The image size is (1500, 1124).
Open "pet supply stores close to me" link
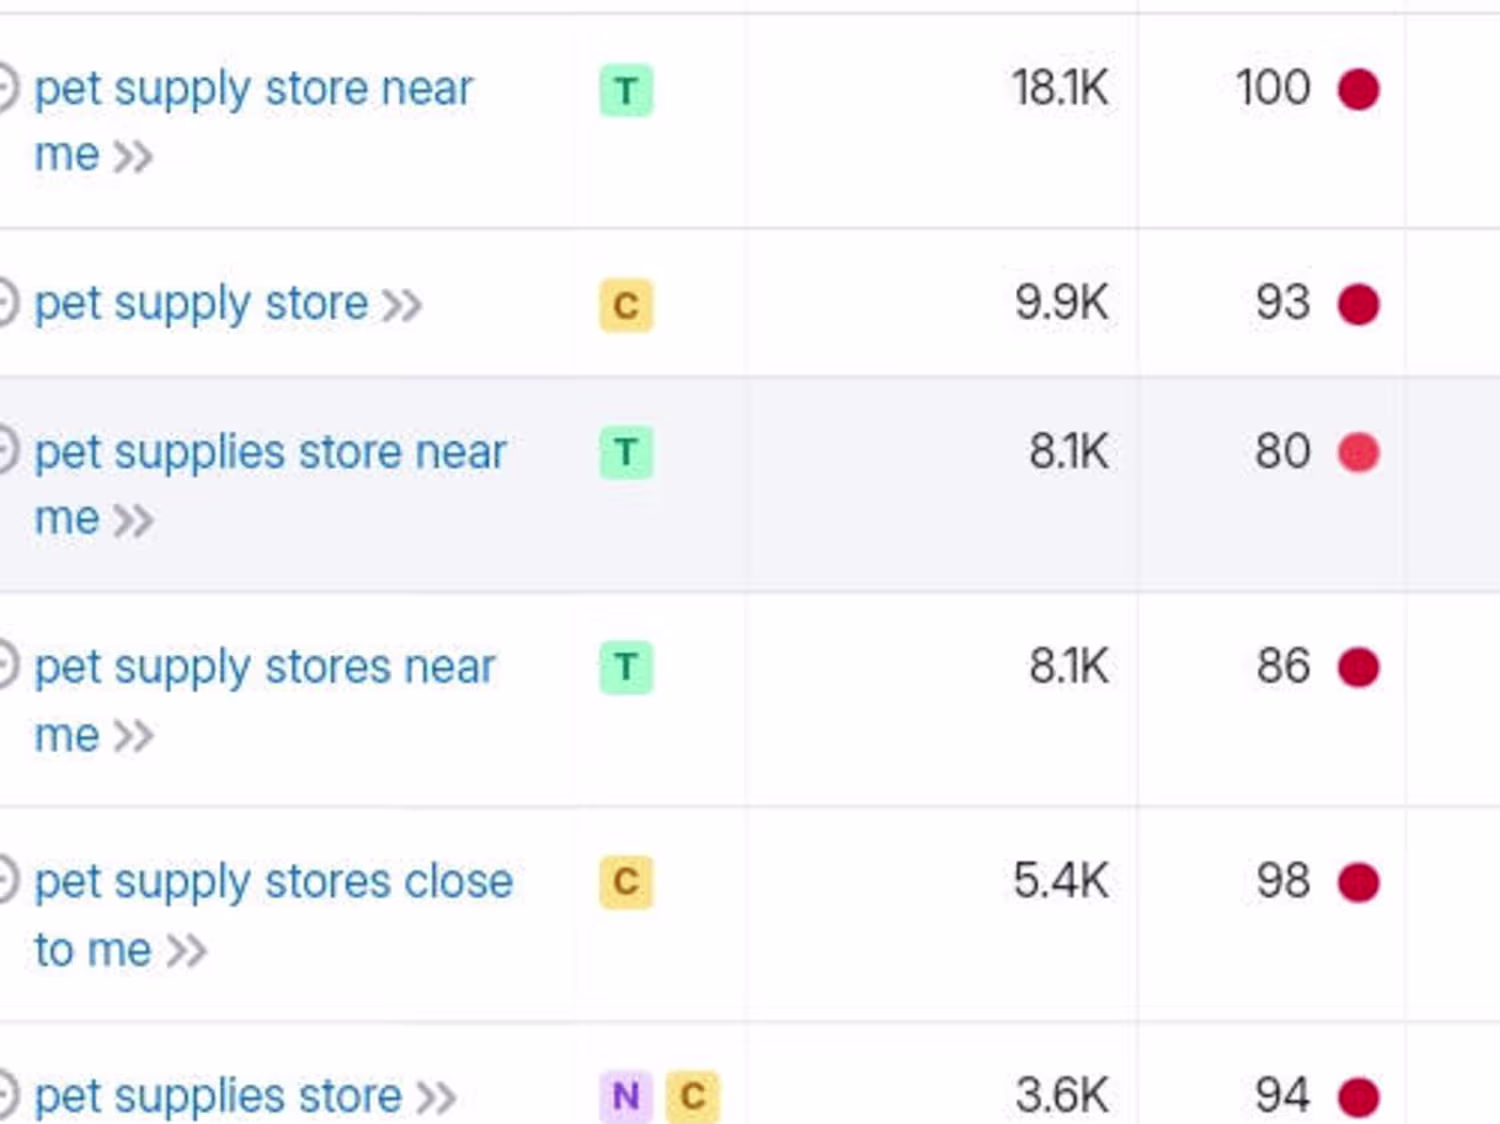pos(273,882)
